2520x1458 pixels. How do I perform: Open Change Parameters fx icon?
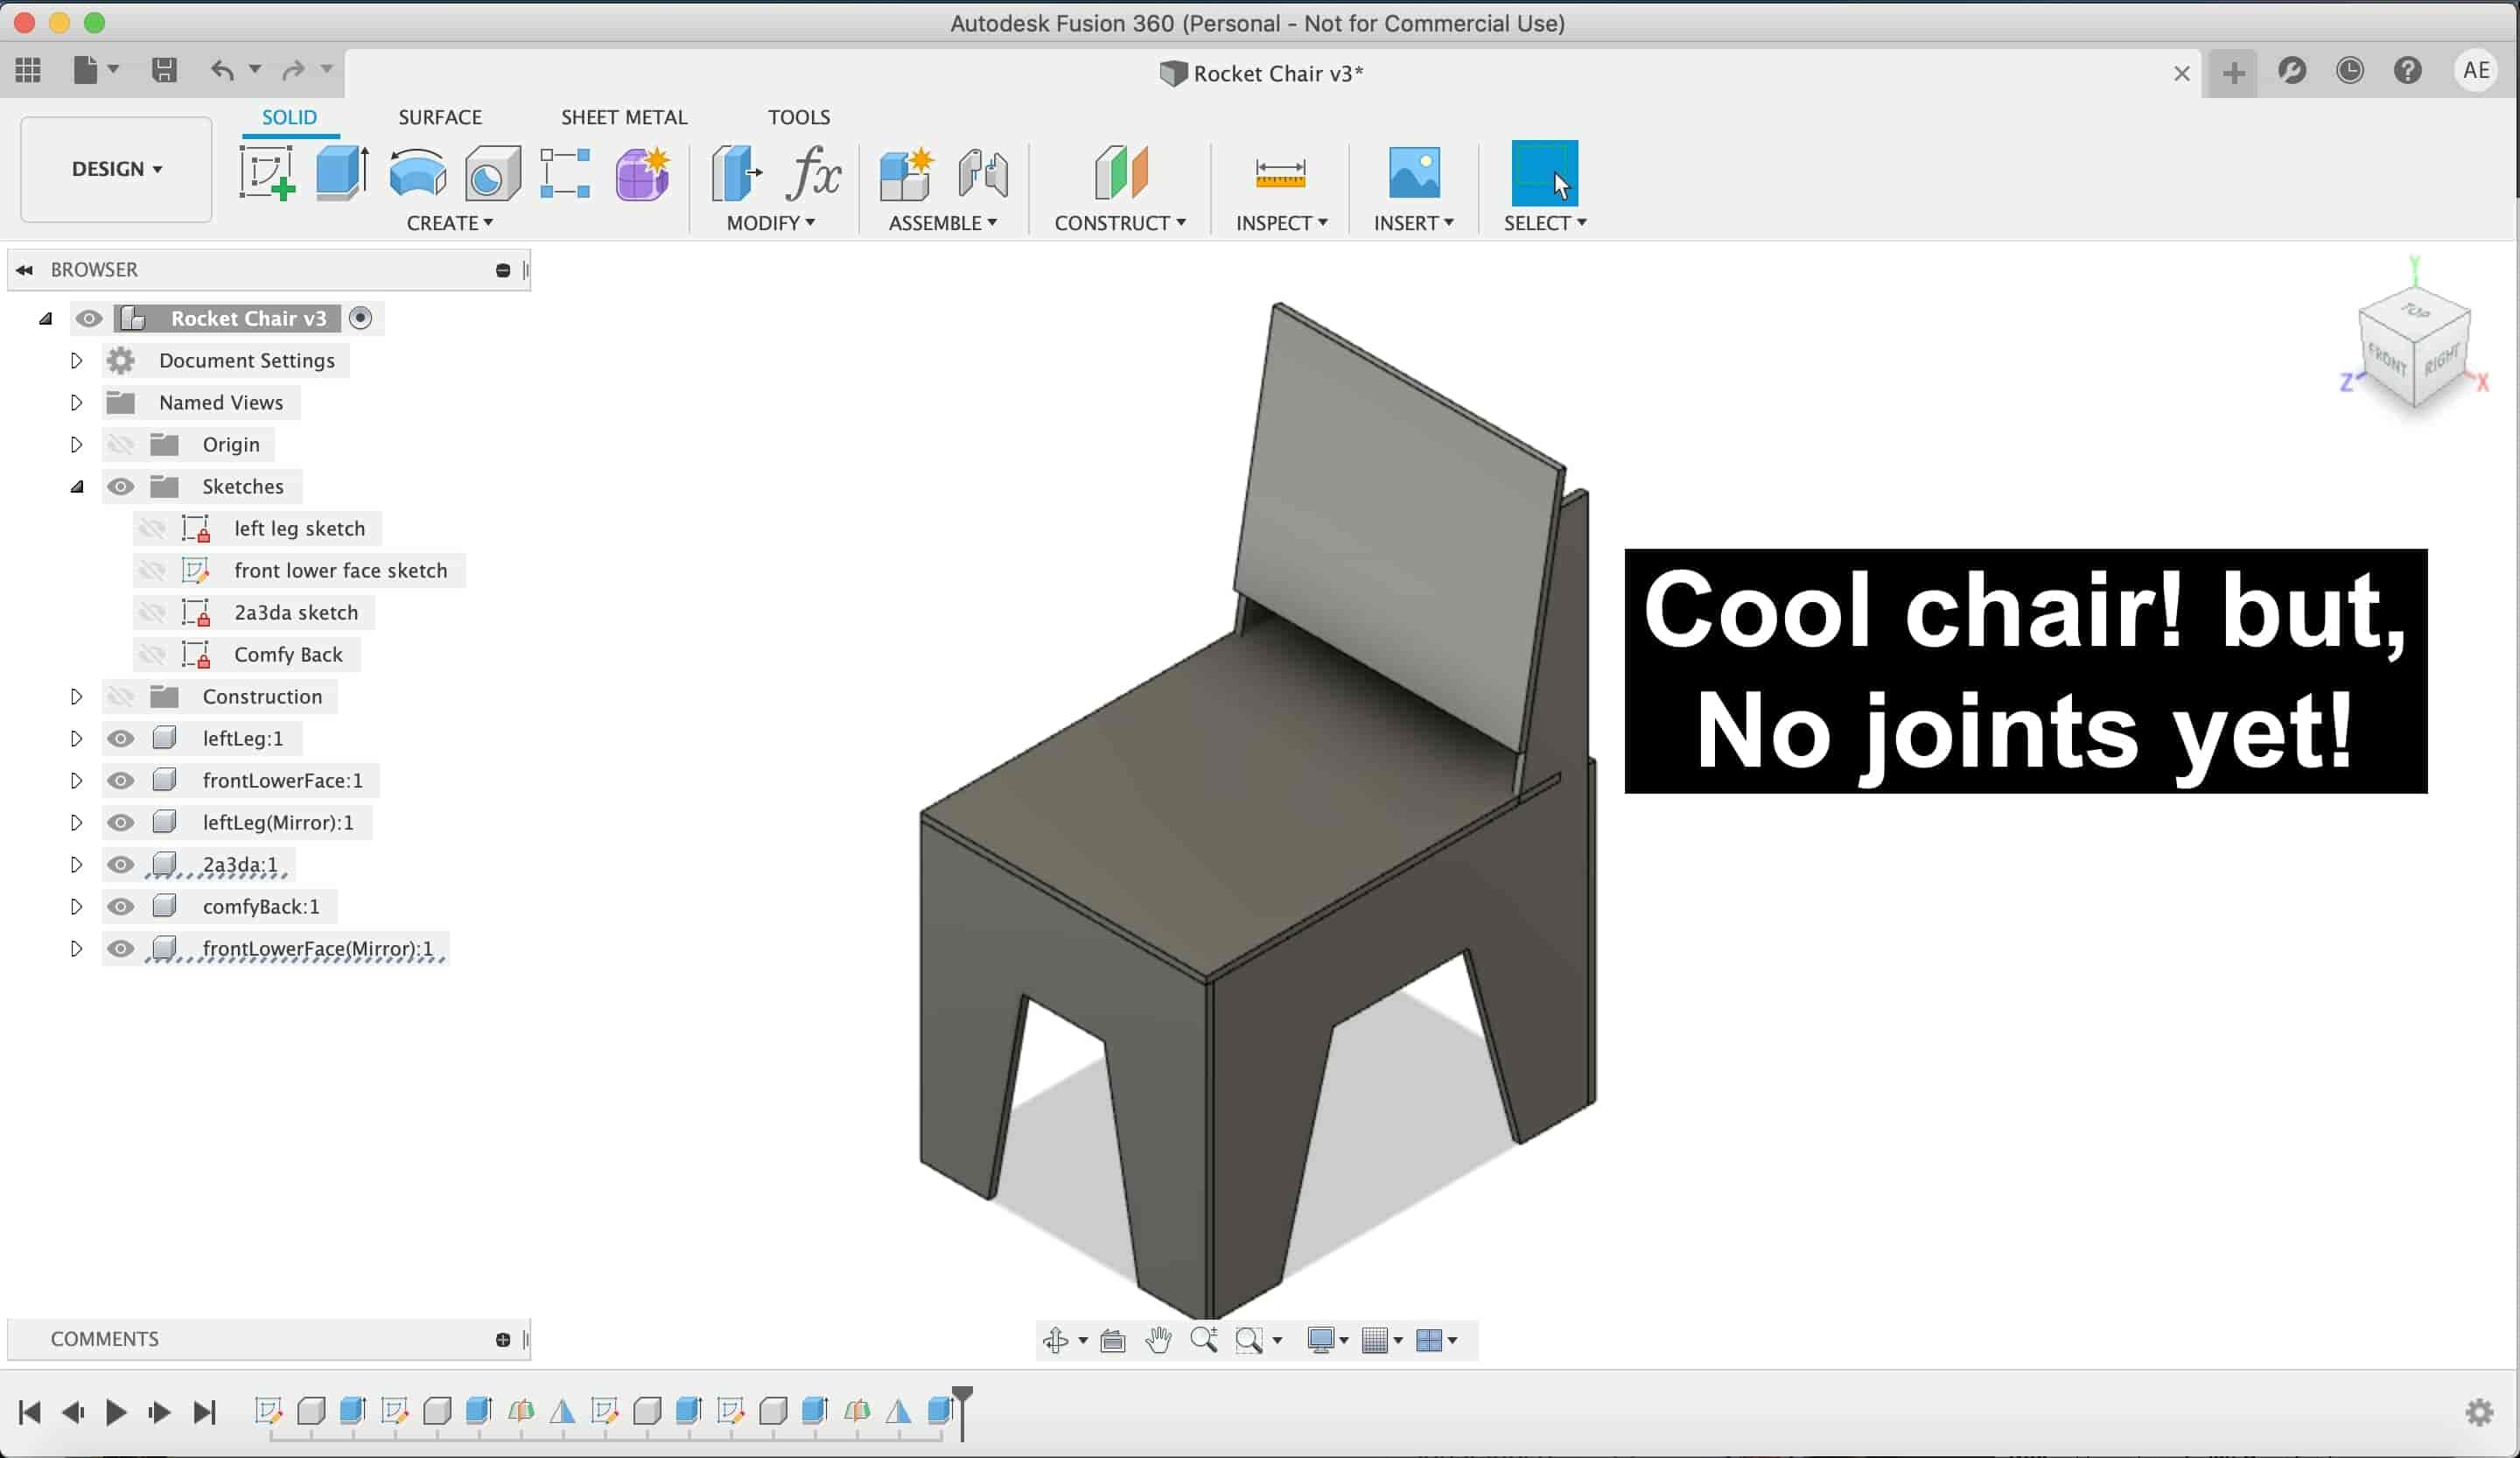pyautogui.click(x=813, y=173)
